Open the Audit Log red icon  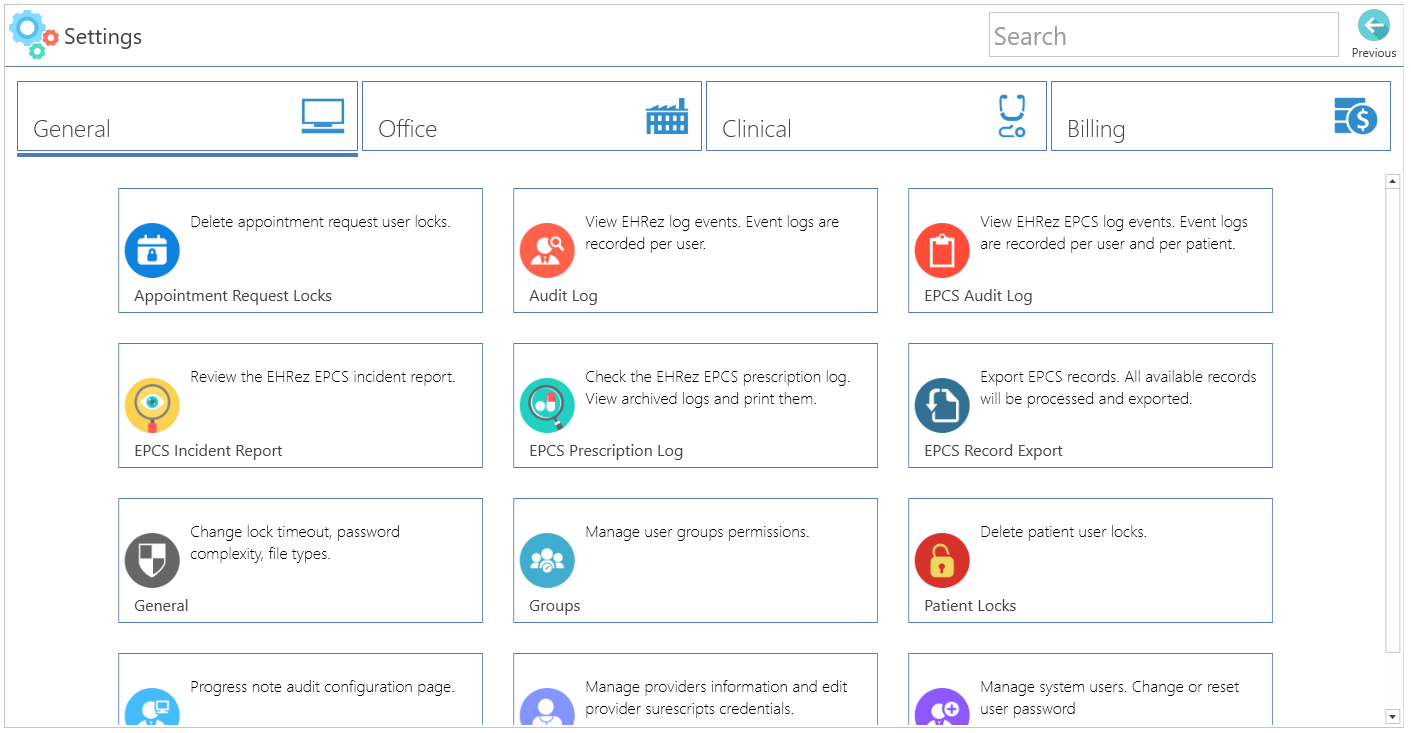547,250
